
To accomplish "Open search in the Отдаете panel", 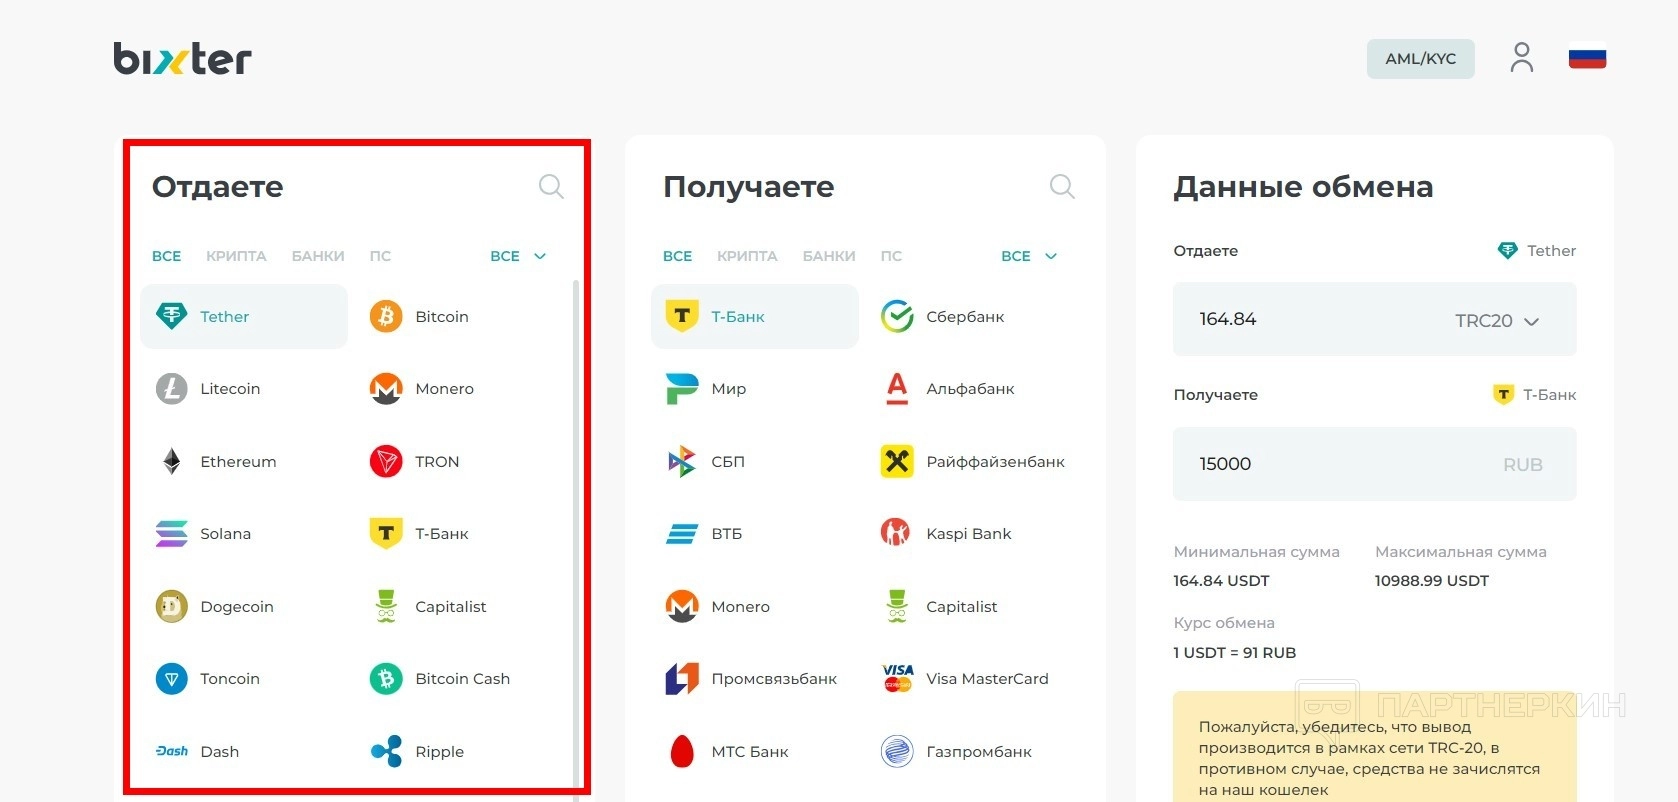I will click(551, 186).
